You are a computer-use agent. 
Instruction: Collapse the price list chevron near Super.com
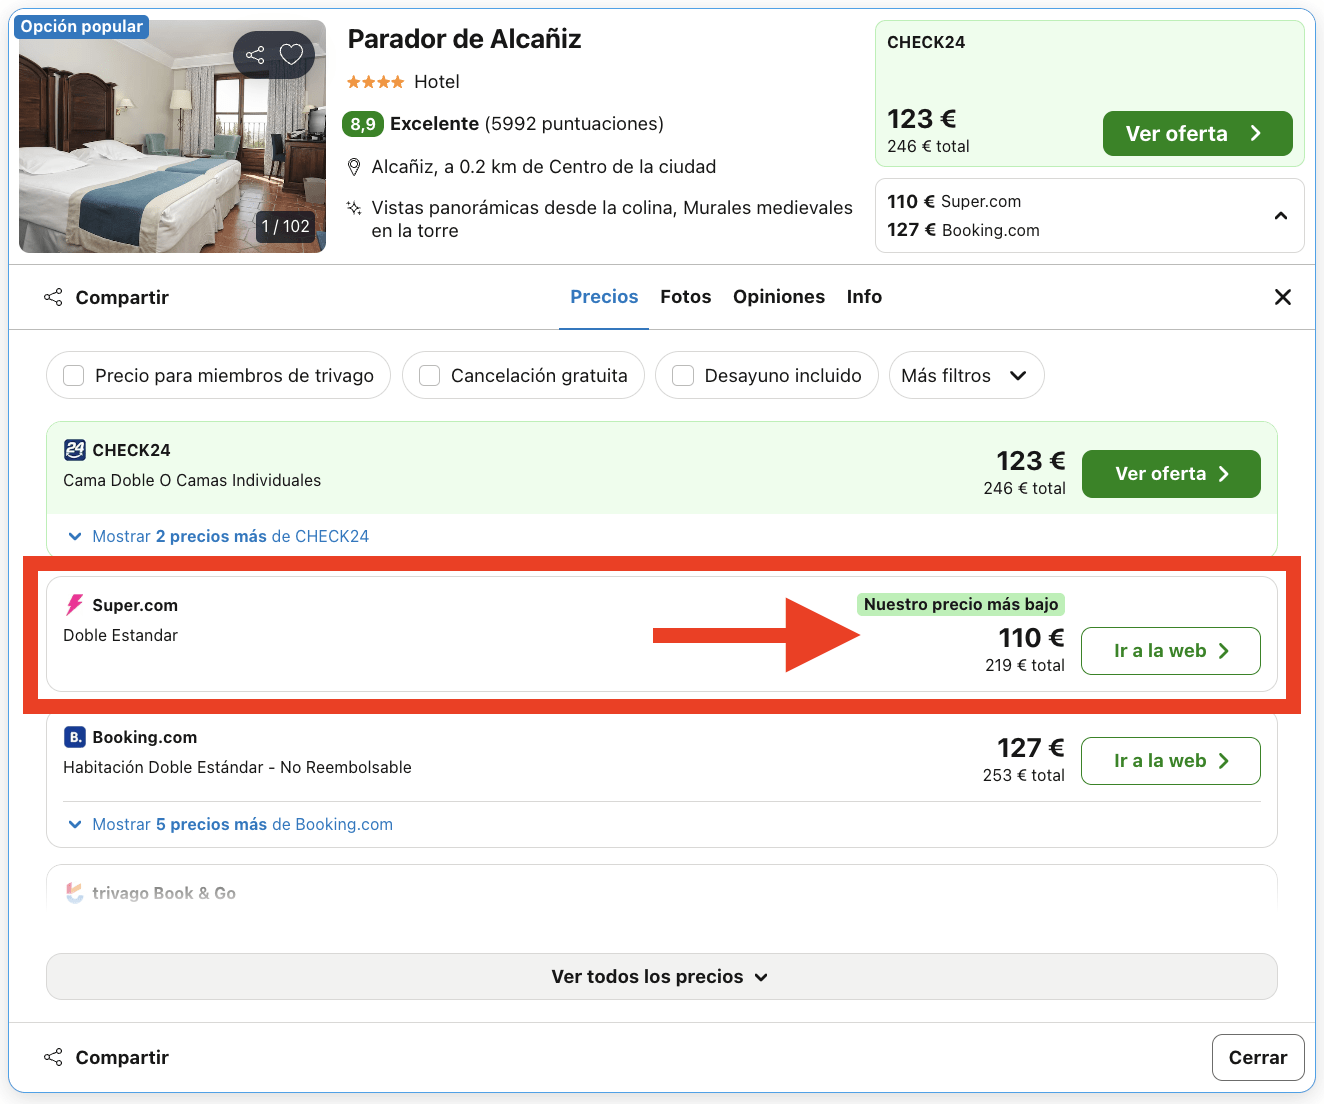[x=1281, y=216]
